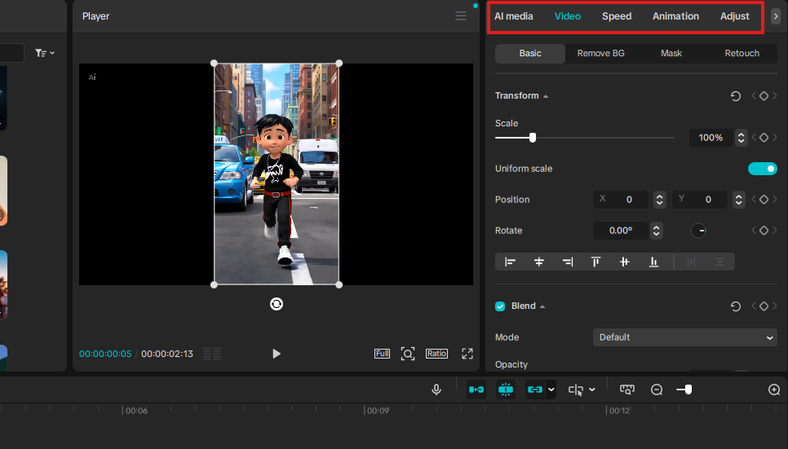The height and width of the screenshot is (449, 788).
Task: Select the Retouch sub-tab
Action: (x=742, y=53)
